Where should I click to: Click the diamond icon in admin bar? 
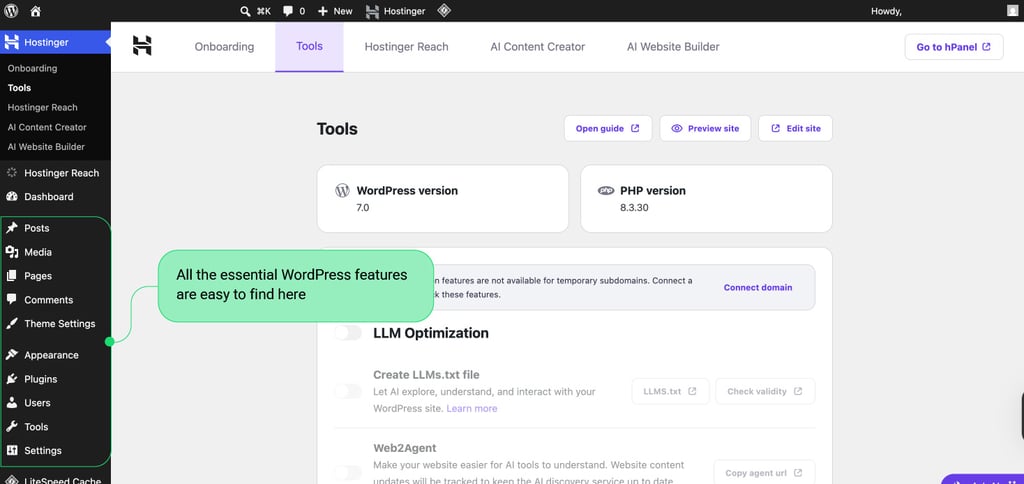(x=444, y=10)
